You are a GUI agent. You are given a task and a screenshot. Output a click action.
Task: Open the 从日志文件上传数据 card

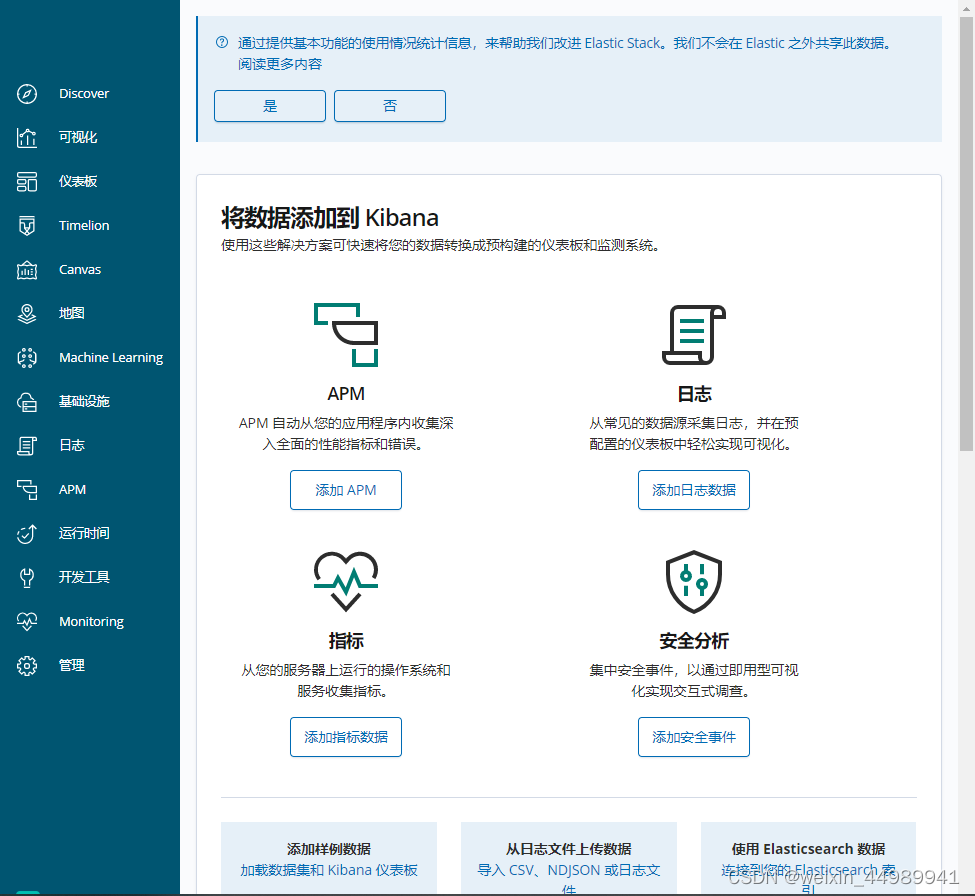569,858
